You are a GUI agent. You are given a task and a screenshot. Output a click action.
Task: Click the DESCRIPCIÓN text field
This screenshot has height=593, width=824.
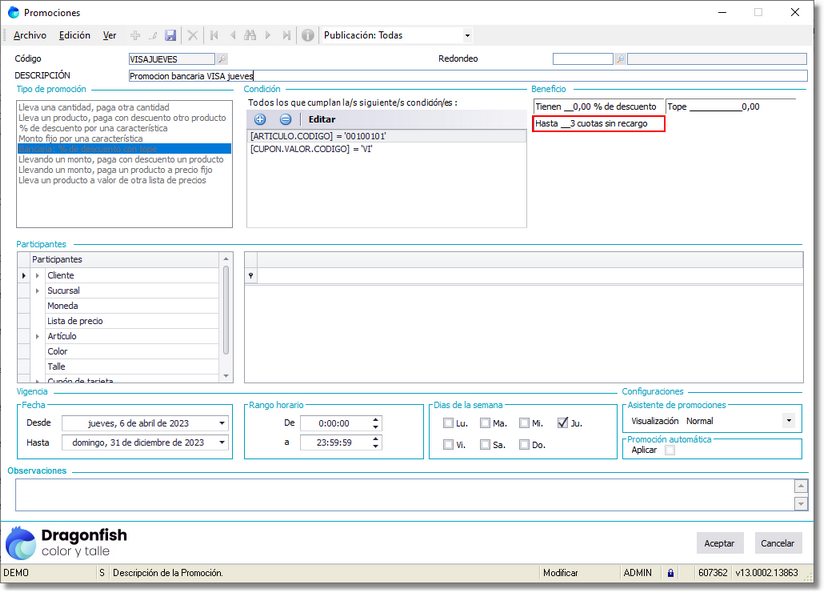tap(468, 76)
